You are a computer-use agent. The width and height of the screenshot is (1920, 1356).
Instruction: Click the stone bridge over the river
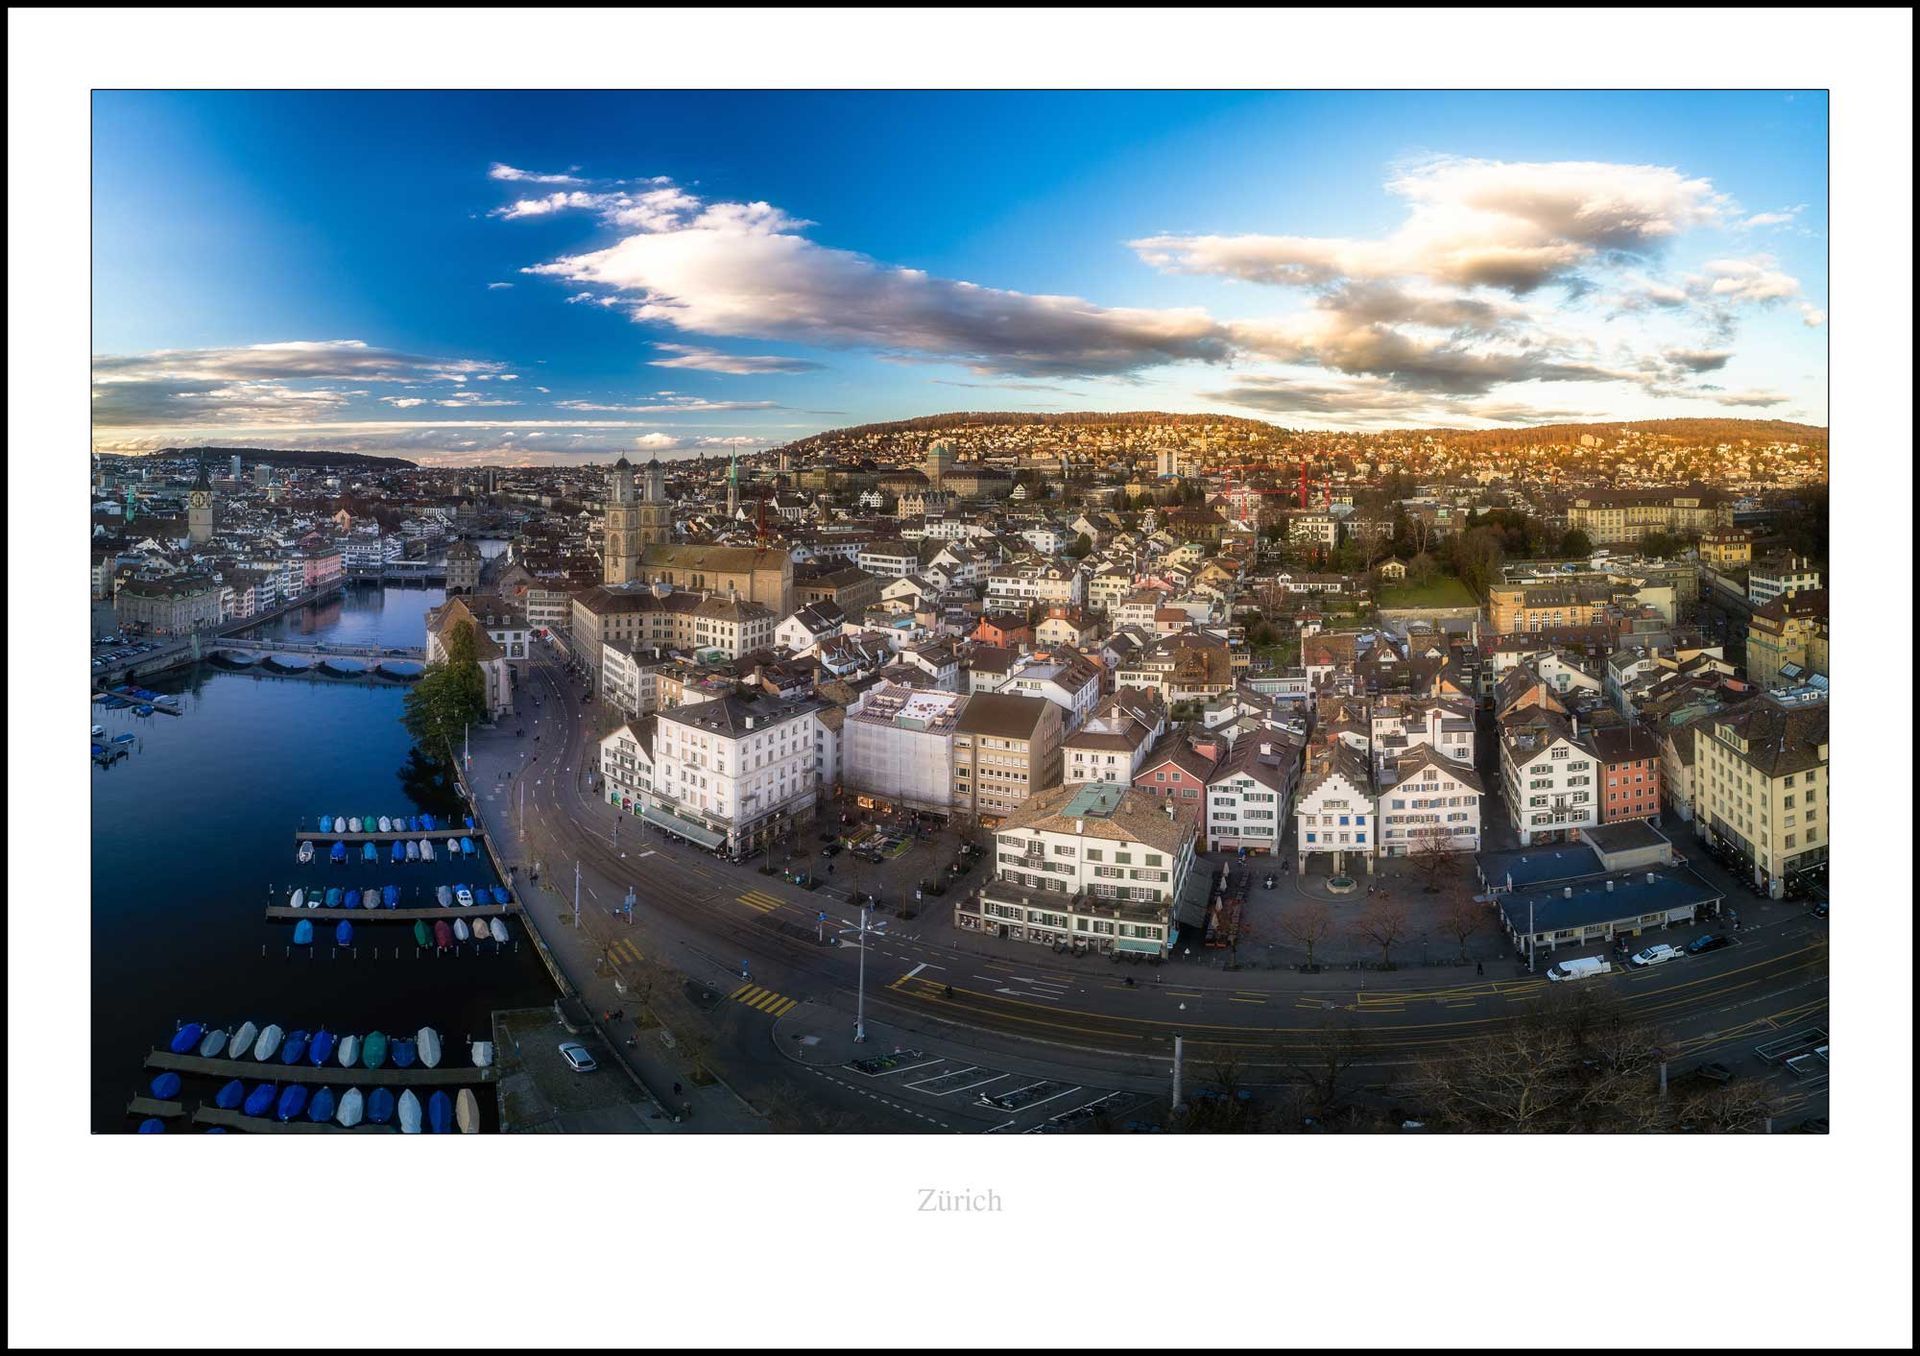pyautogui.click(x=310, y=654)
